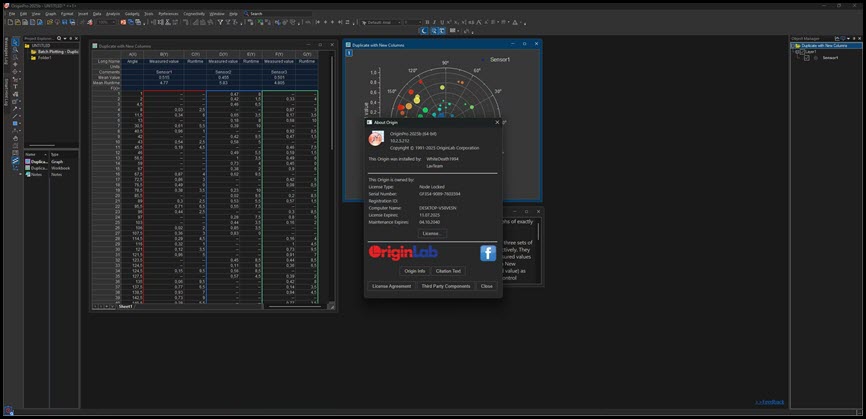
Task: Click the Name column header in Project Explorer
Action: coord(36,155)
